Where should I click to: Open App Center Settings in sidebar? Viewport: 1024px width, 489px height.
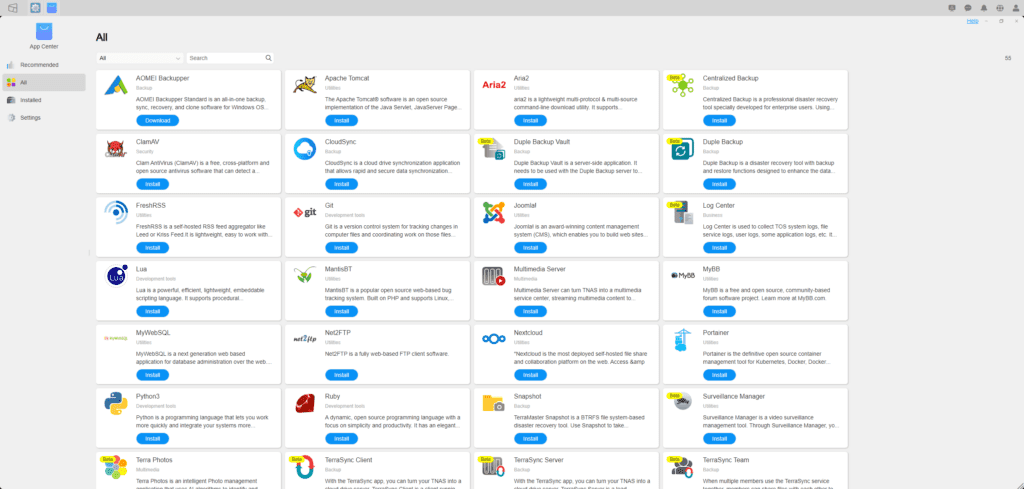[30, 117]
